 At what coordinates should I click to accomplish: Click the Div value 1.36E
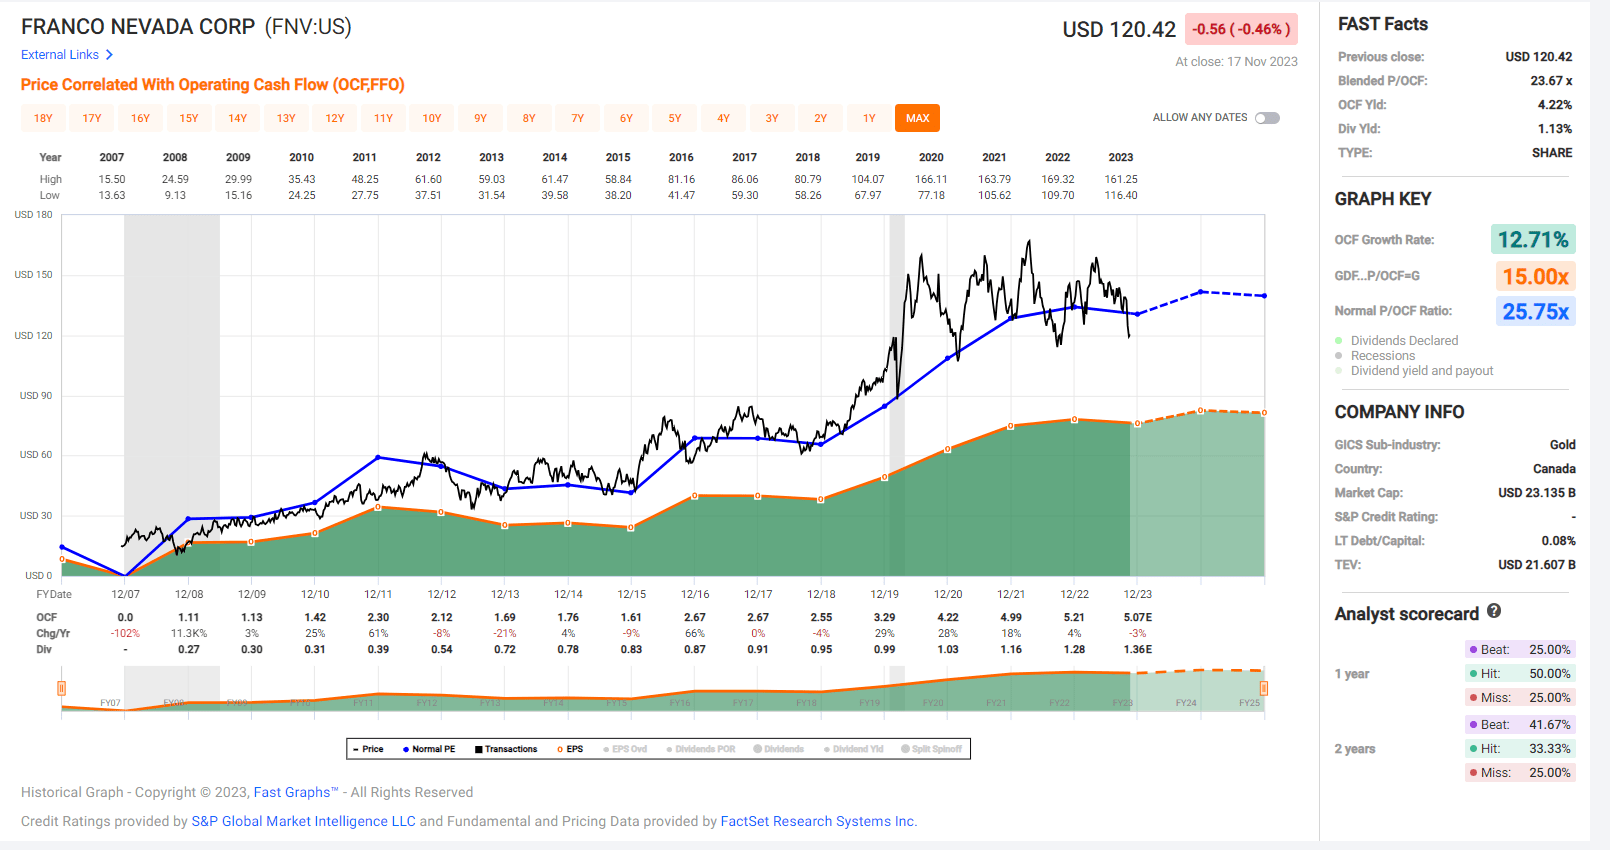click(1138, 650)
